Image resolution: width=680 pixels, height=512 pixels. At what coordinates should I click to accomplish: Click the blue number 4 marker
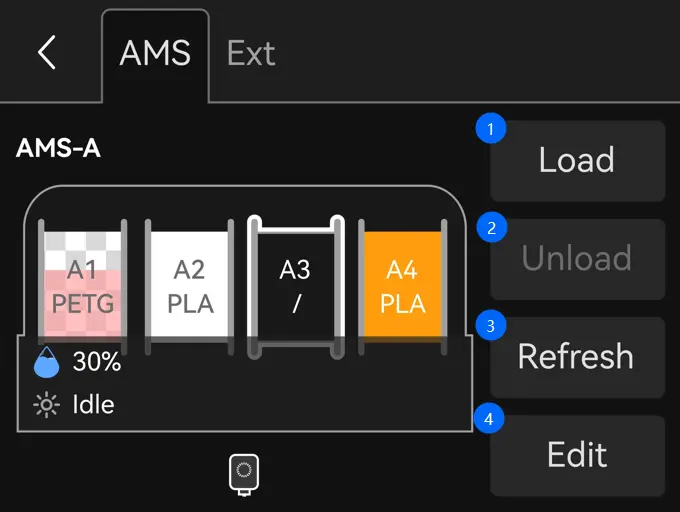pyautogui.click(x=489, y=419)
